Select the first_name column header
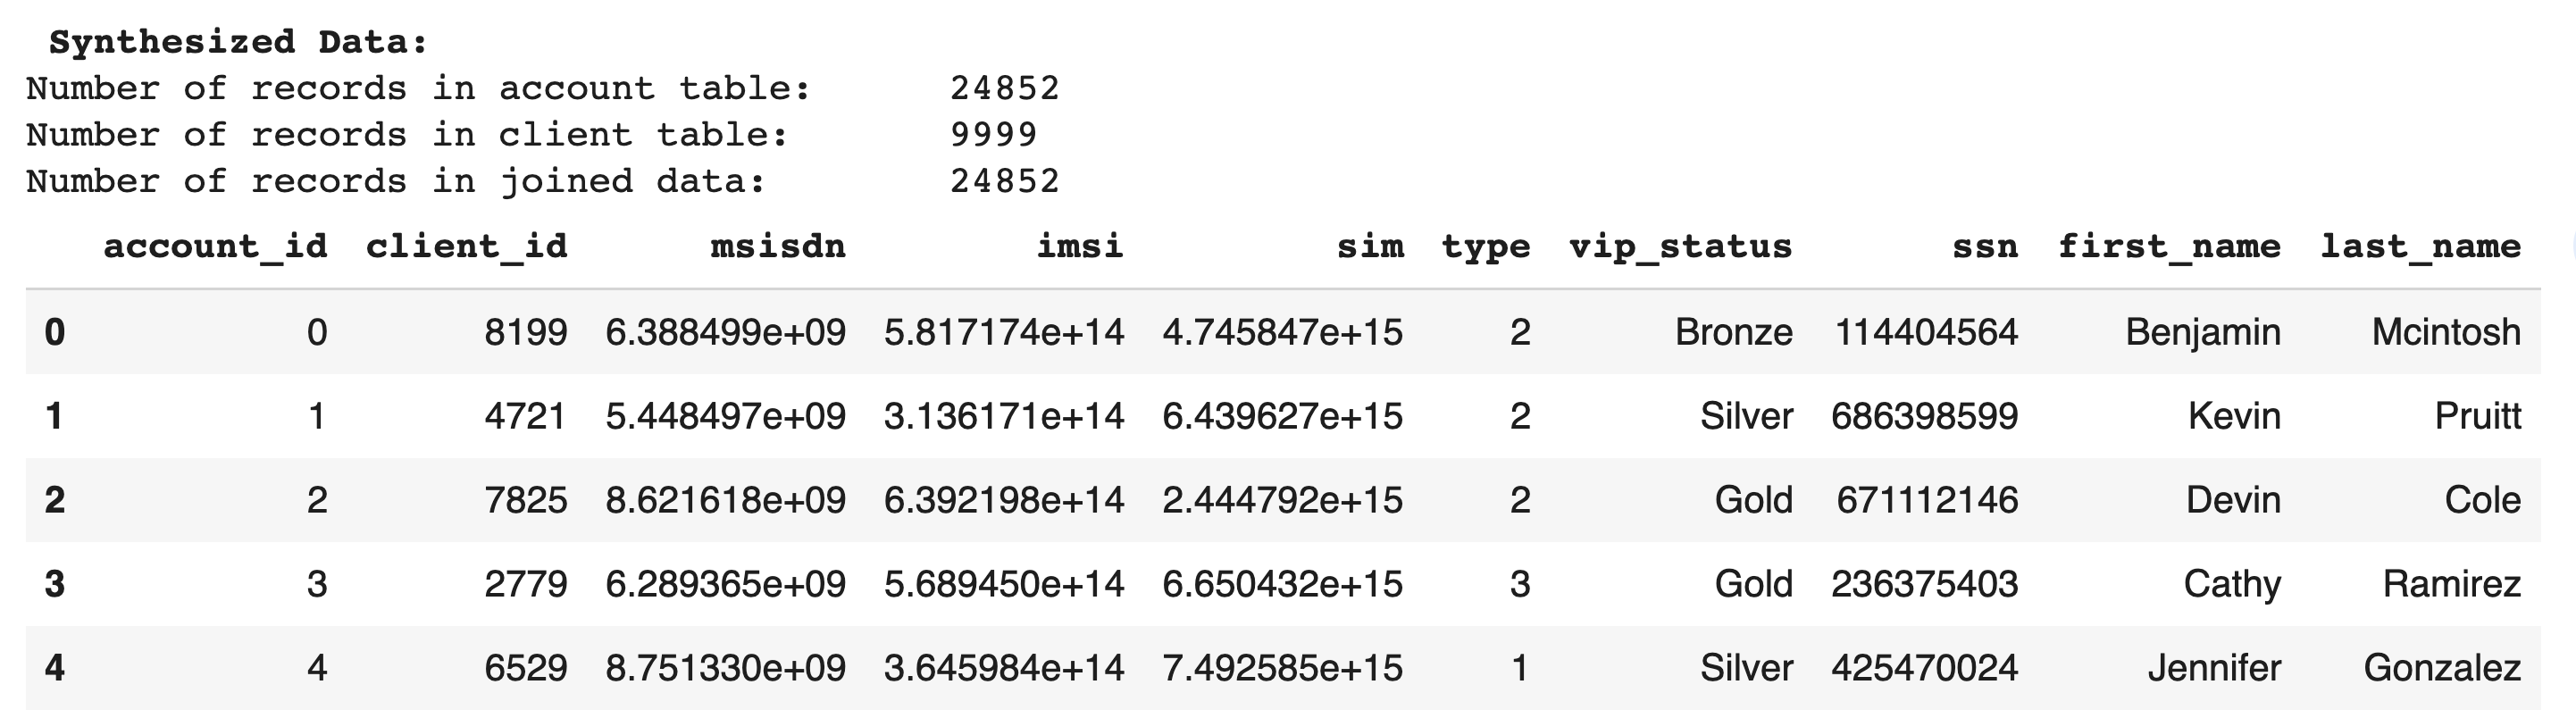Screen dimensions: 2576x718 point(2169,246)
